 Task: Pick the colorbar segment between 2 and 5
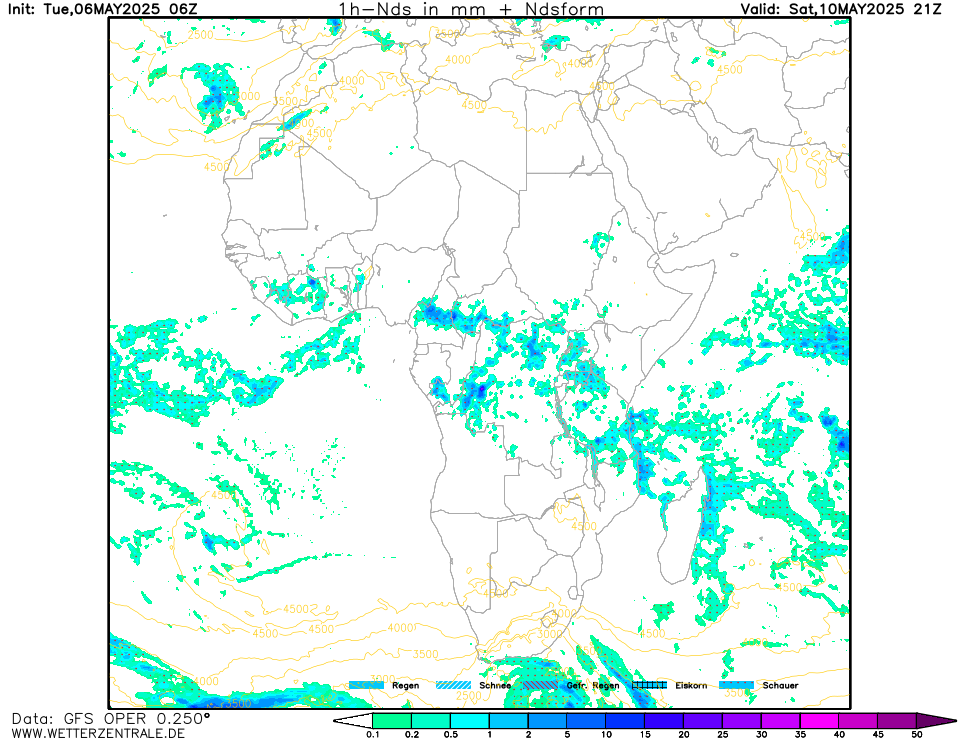[x=547, y=721]
